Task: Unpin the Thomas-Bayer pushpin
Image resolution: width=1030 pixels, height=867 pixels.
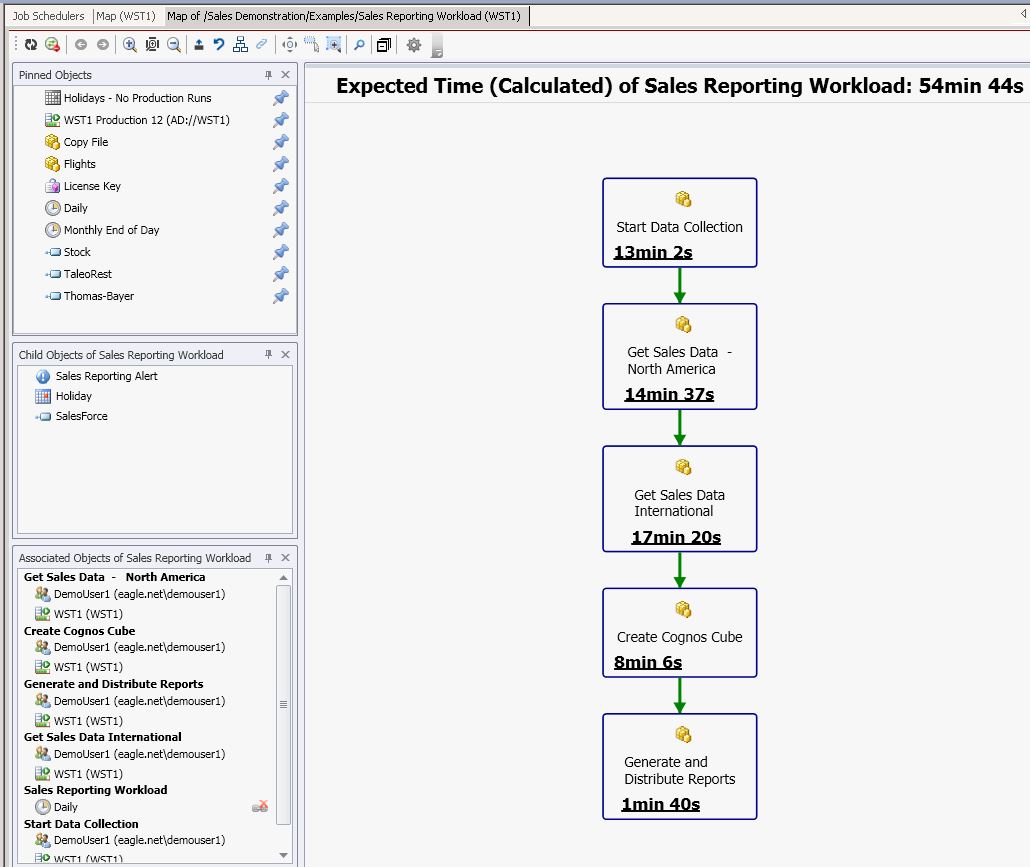Action: tap(281, 296)
